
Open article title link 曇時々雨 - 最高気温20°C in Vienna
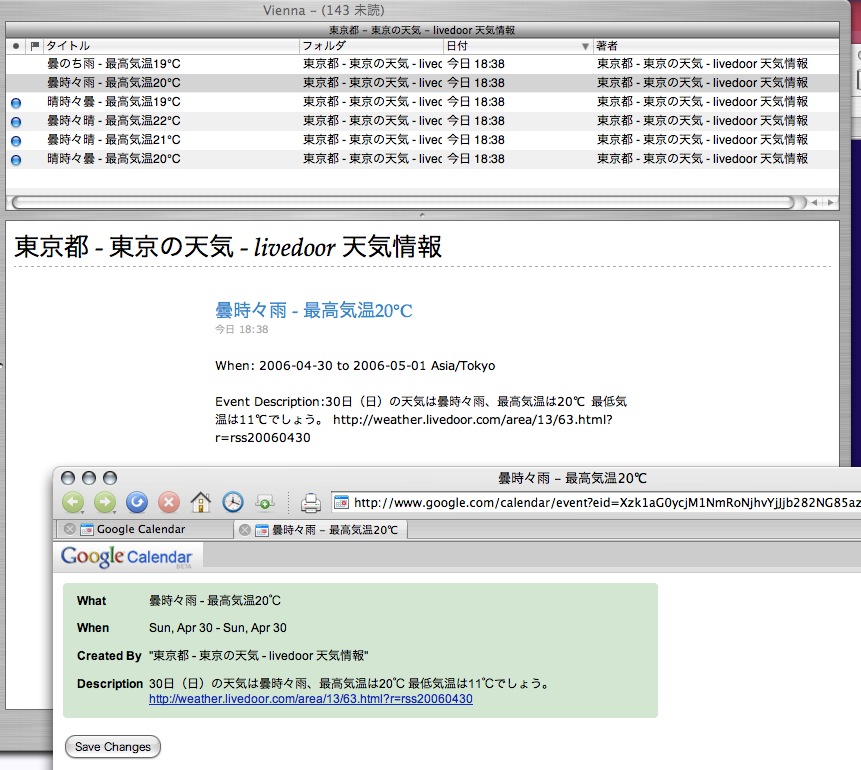tap(314, 310)
